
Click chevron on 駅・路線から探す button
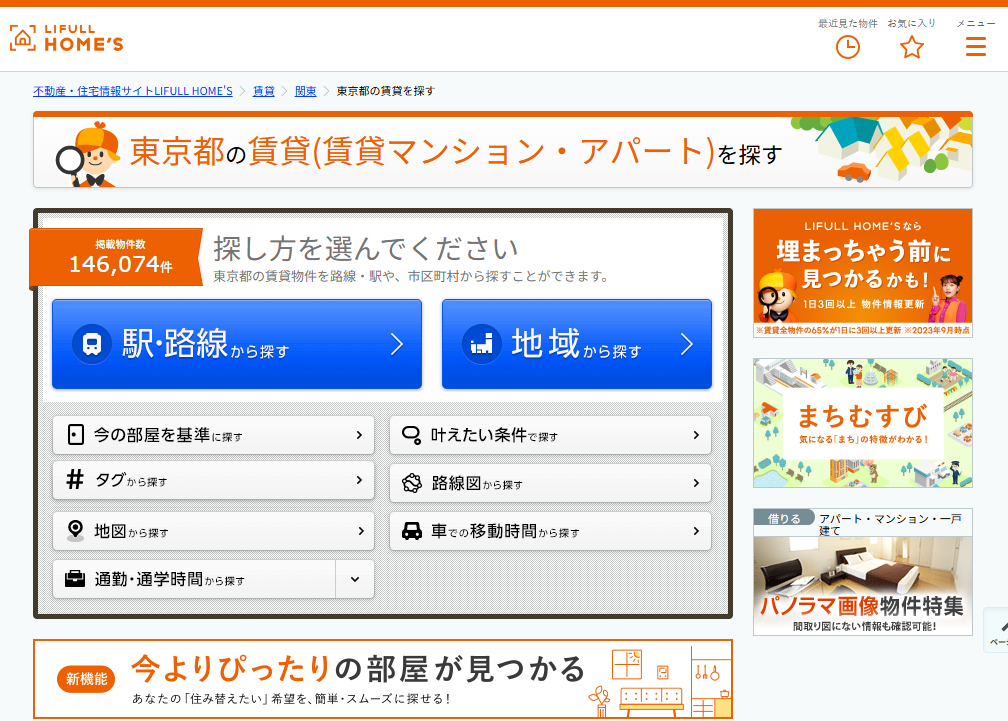(x=397, y=344)
